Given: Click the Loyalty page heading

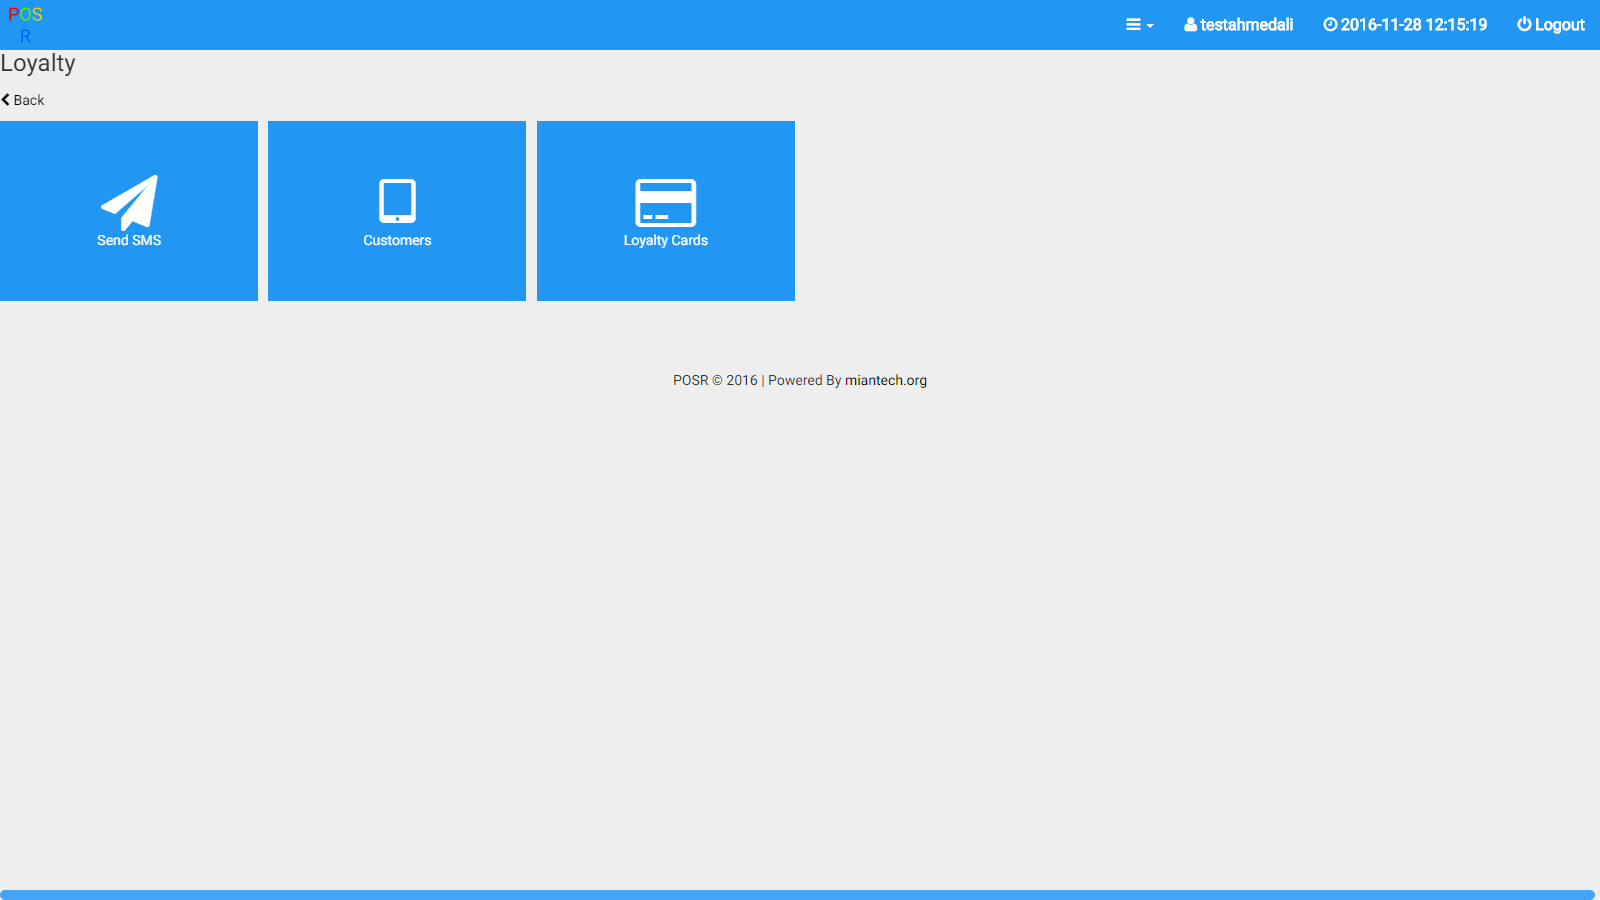Looking at the screenshot, I should pyautogui.click(x=38, y=63).
